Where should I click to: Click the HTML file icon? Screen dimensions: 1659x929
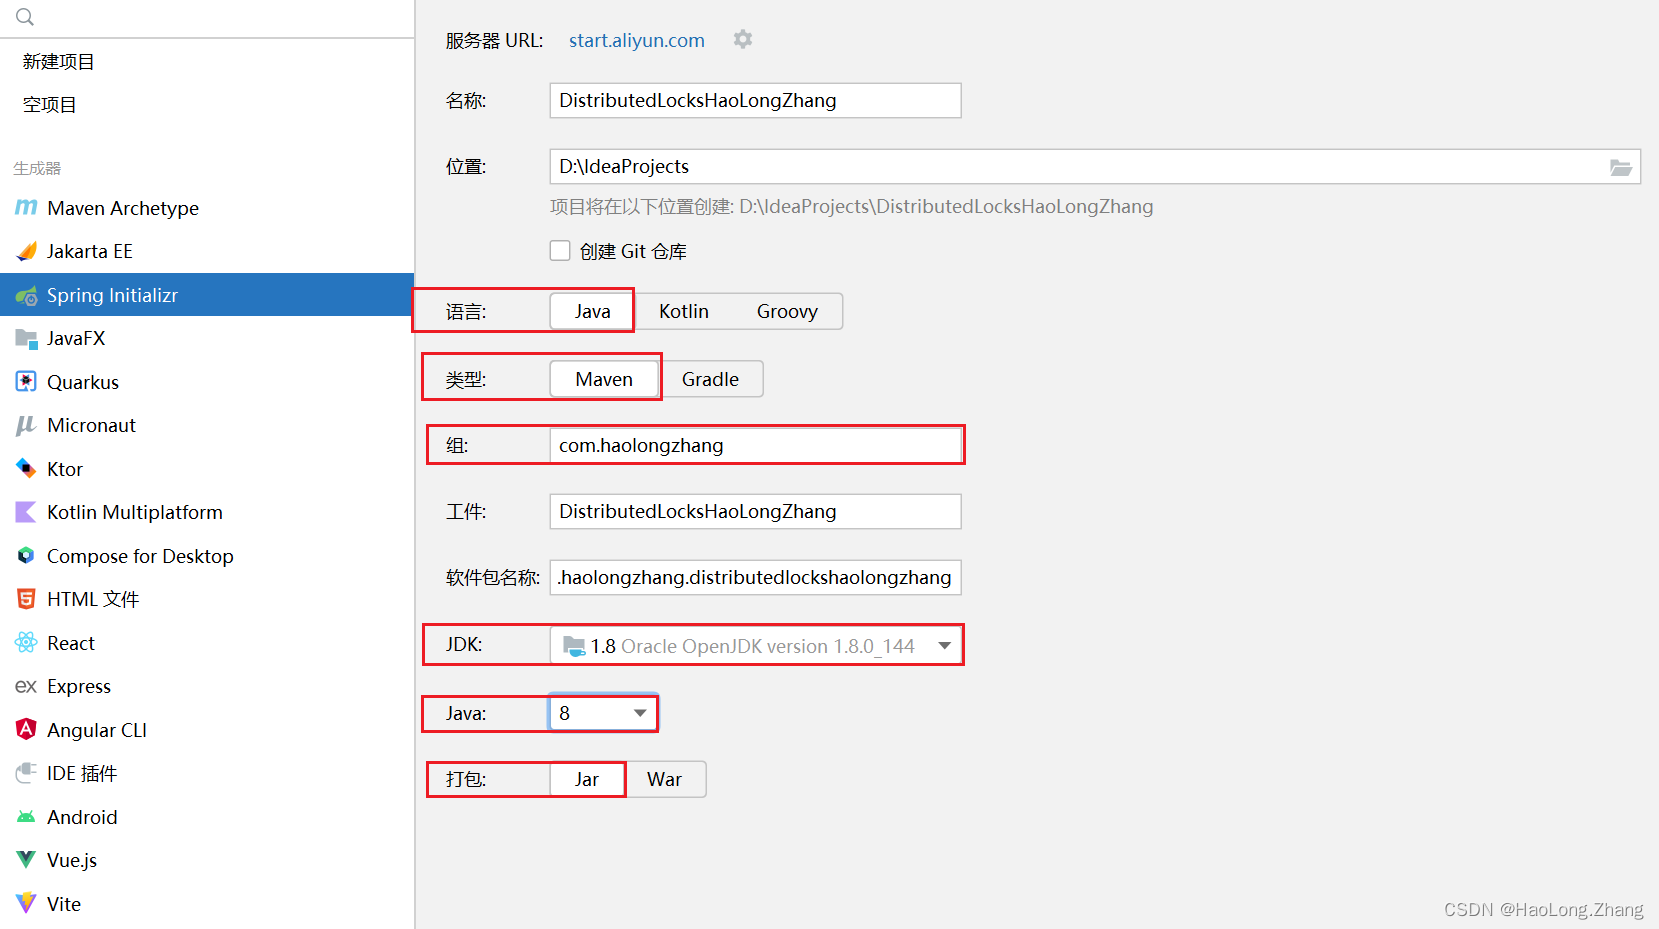point(26,599)
